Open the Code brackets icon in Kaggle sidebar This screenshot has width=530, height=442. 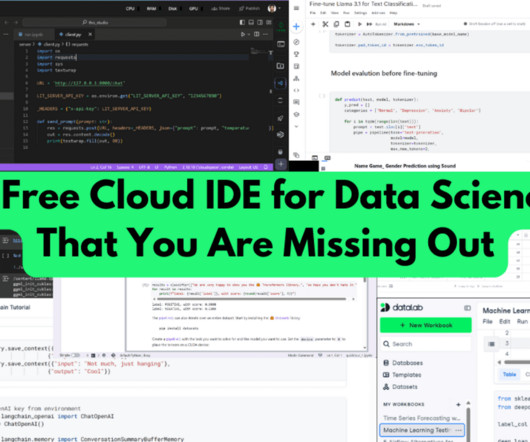click(296, 90)
